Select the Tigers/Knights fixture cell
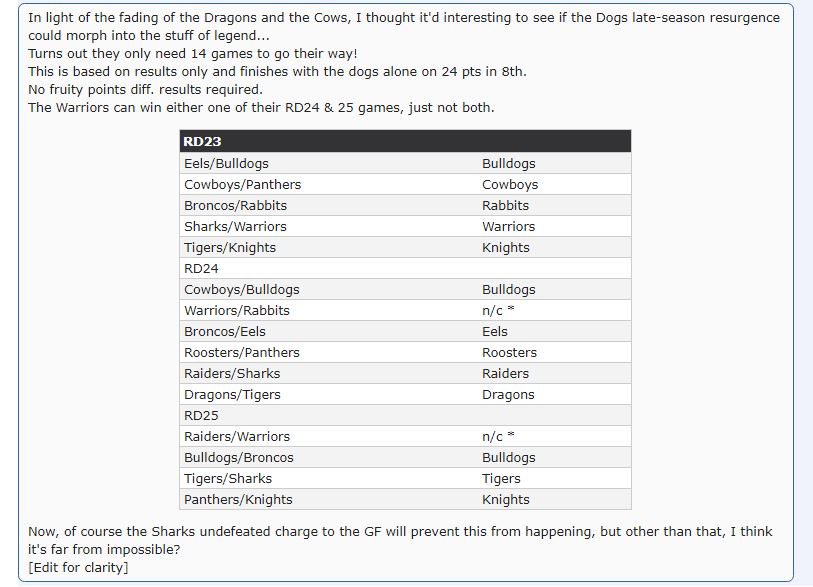Screen dimensions: 813x587 point(230,247)
